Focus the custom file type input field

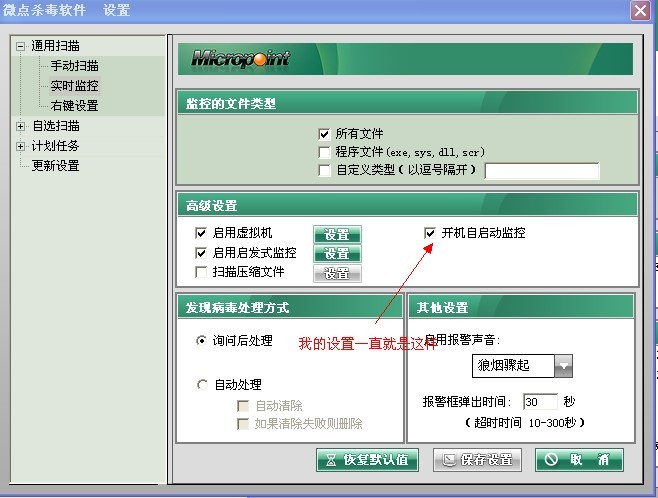coord(542,171)
